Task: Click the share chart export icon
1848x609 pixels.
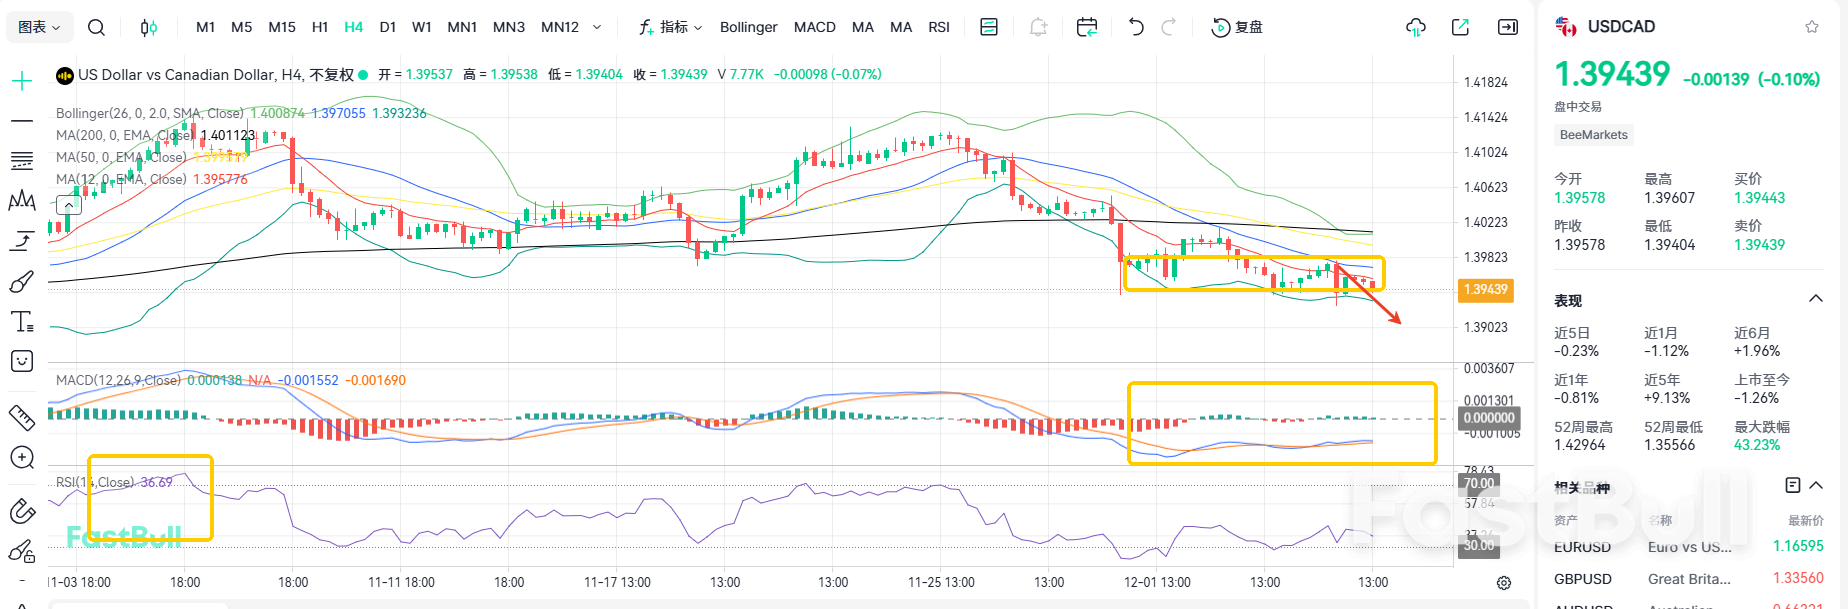Action: pos(1460,27)
